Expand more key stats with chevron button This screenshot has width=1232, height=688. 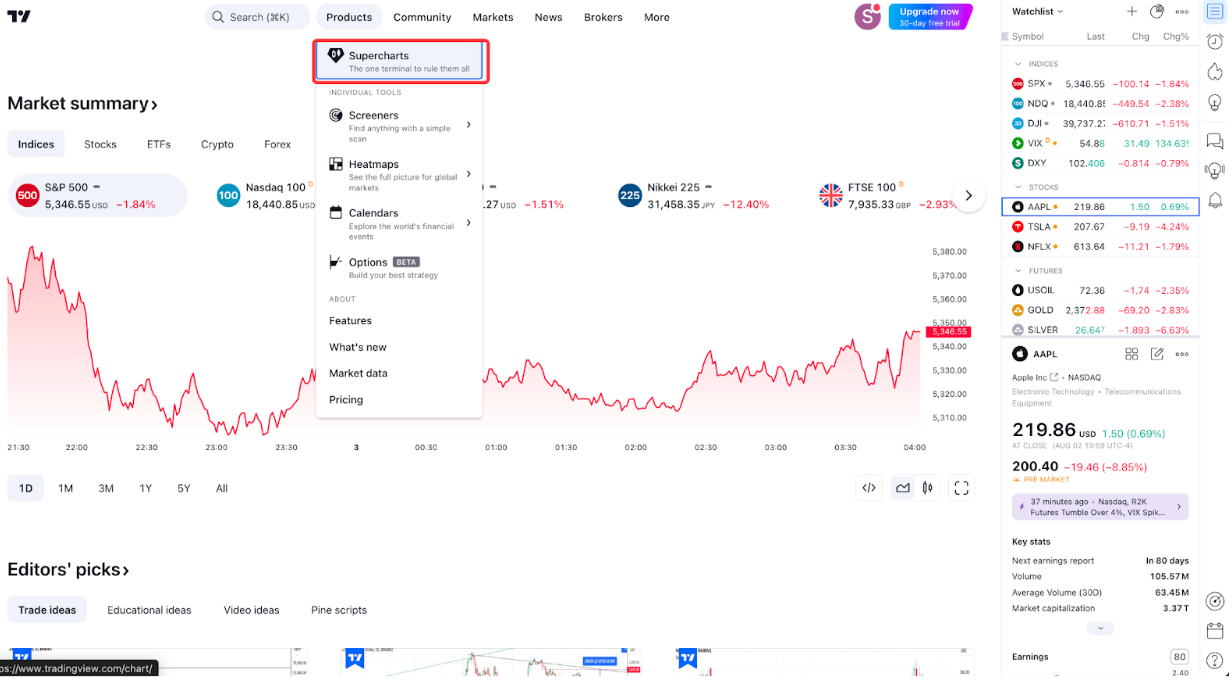point(1100,628)
